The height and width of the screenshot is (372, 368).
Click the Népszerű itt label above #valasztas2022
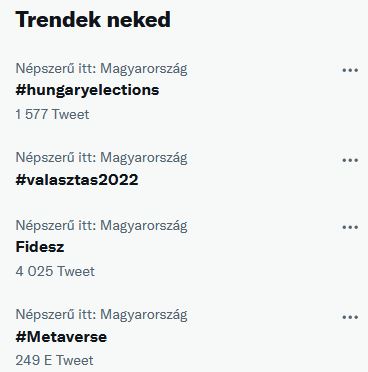56,158
